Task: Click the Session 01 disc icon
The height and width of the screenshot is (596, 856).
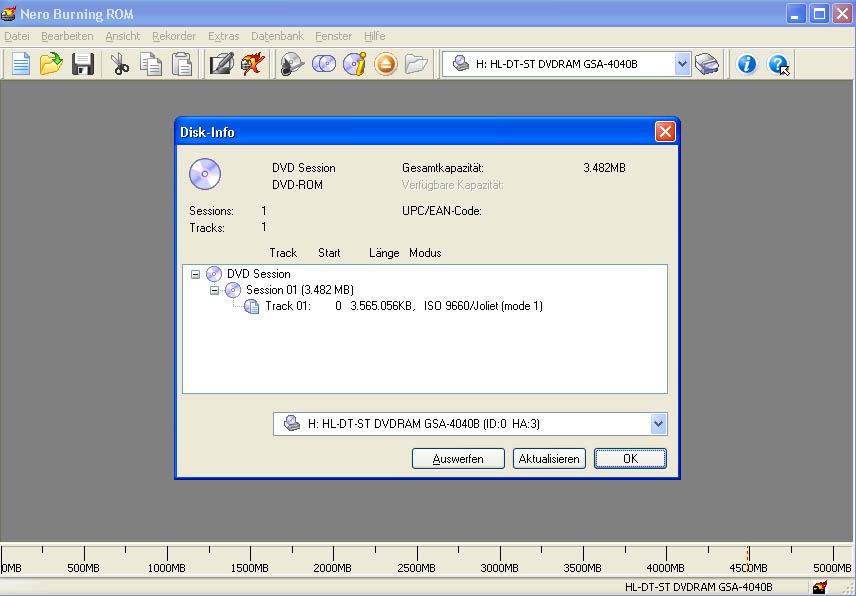Action: click(x=233, y=290)
